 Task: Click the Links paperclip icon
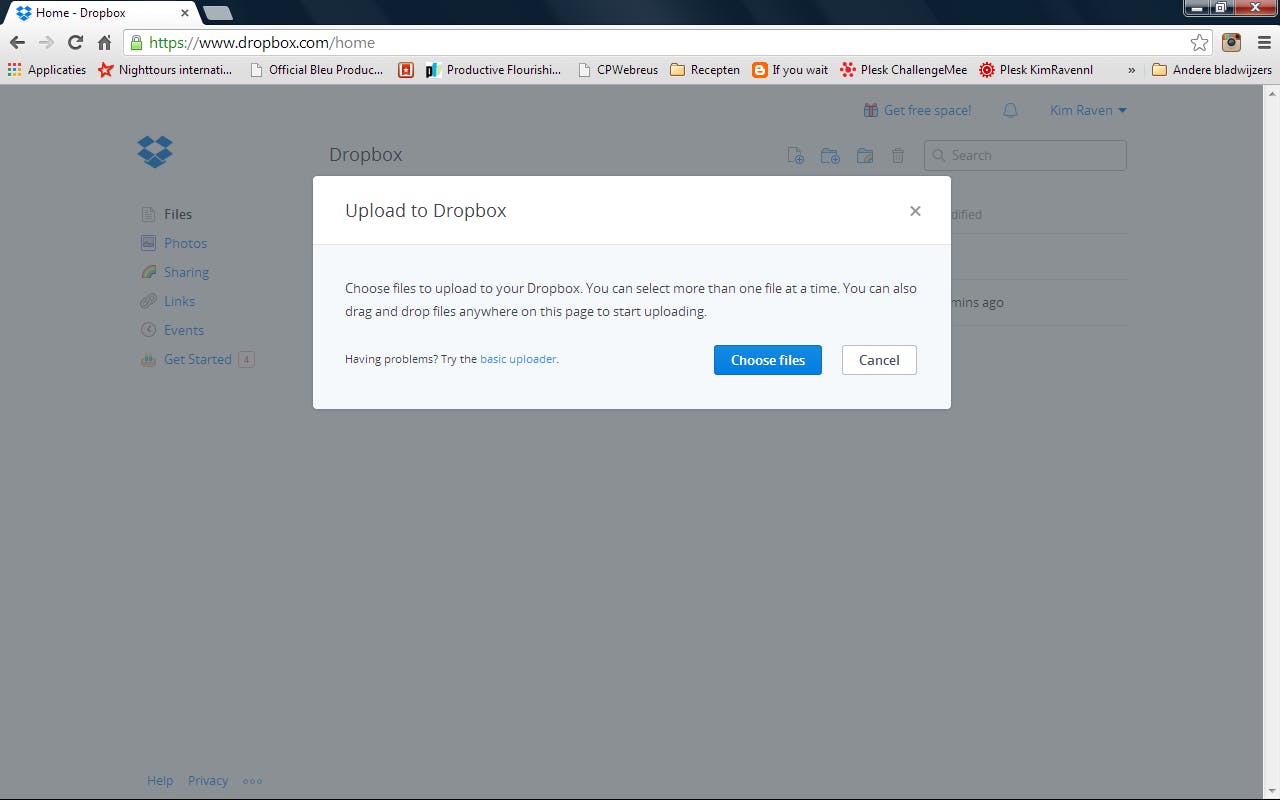(148, 301)
